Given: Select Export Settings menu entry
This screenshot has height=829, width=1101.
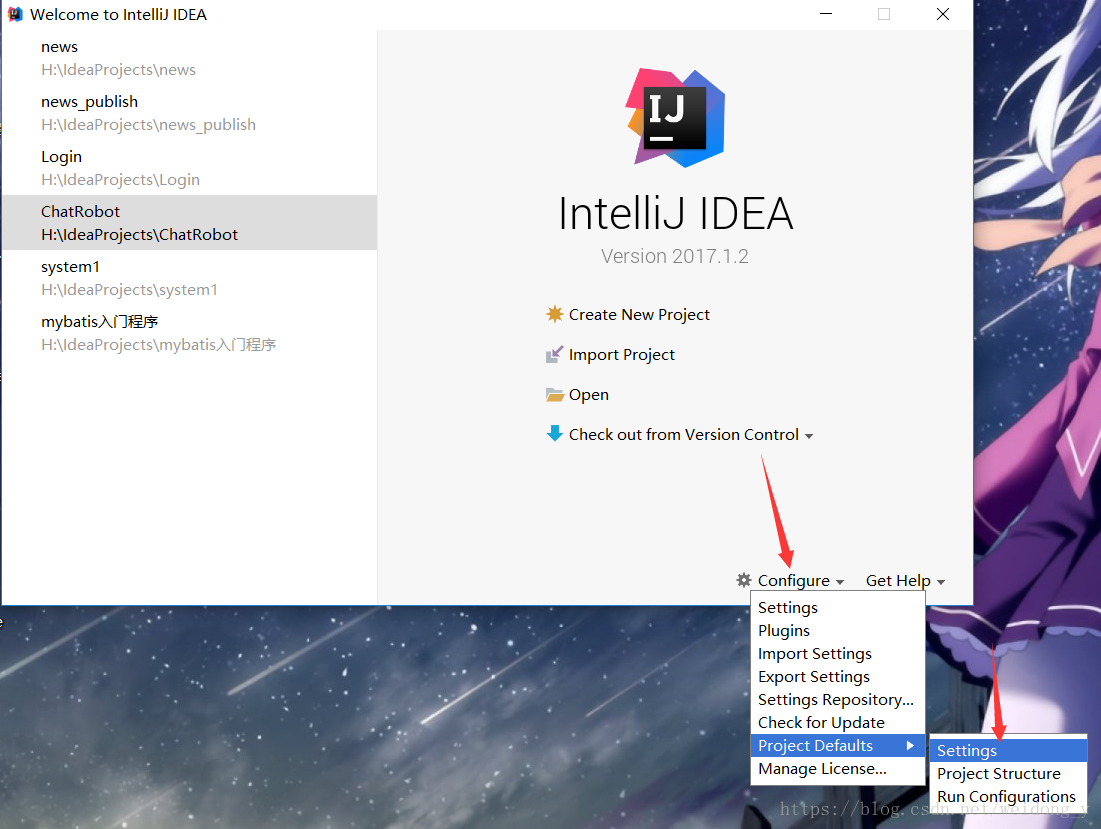Looking at the screenshot, I should [838, 677].
